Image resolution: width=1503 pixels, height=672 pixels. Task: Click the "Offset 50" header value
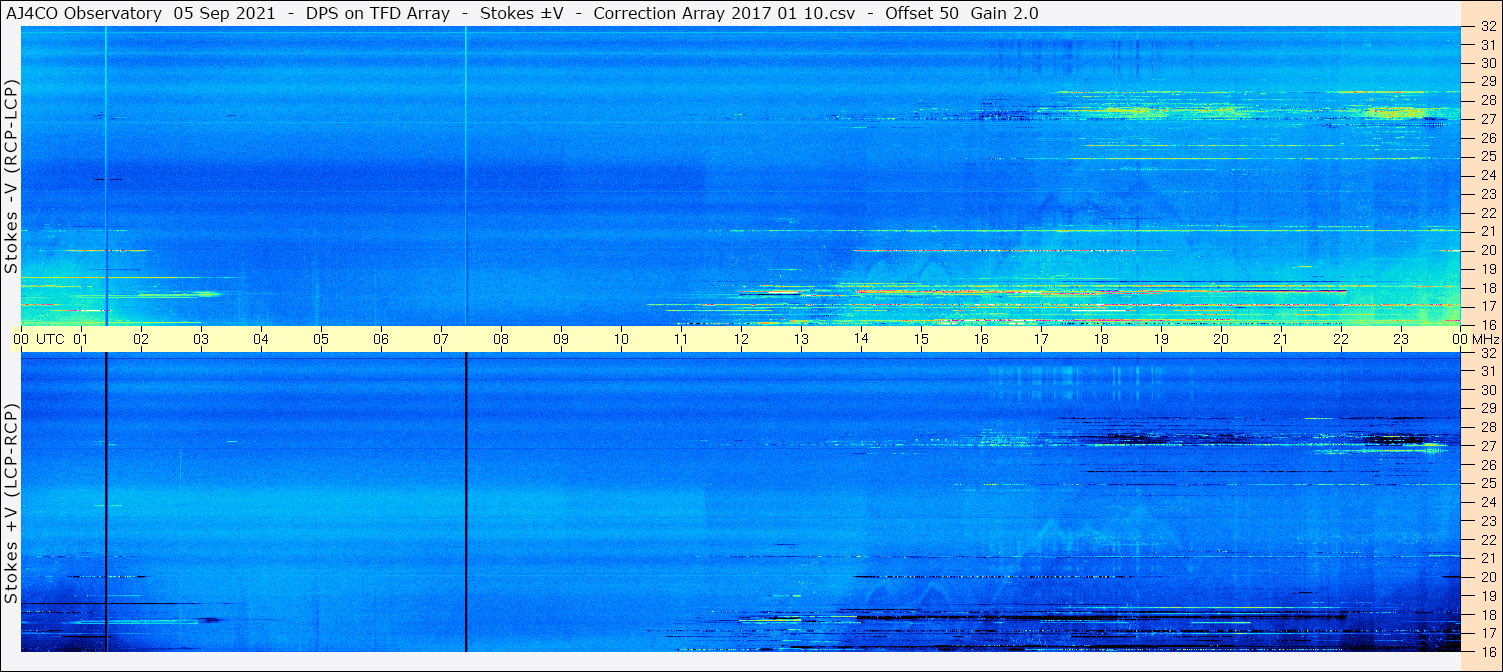920,13
